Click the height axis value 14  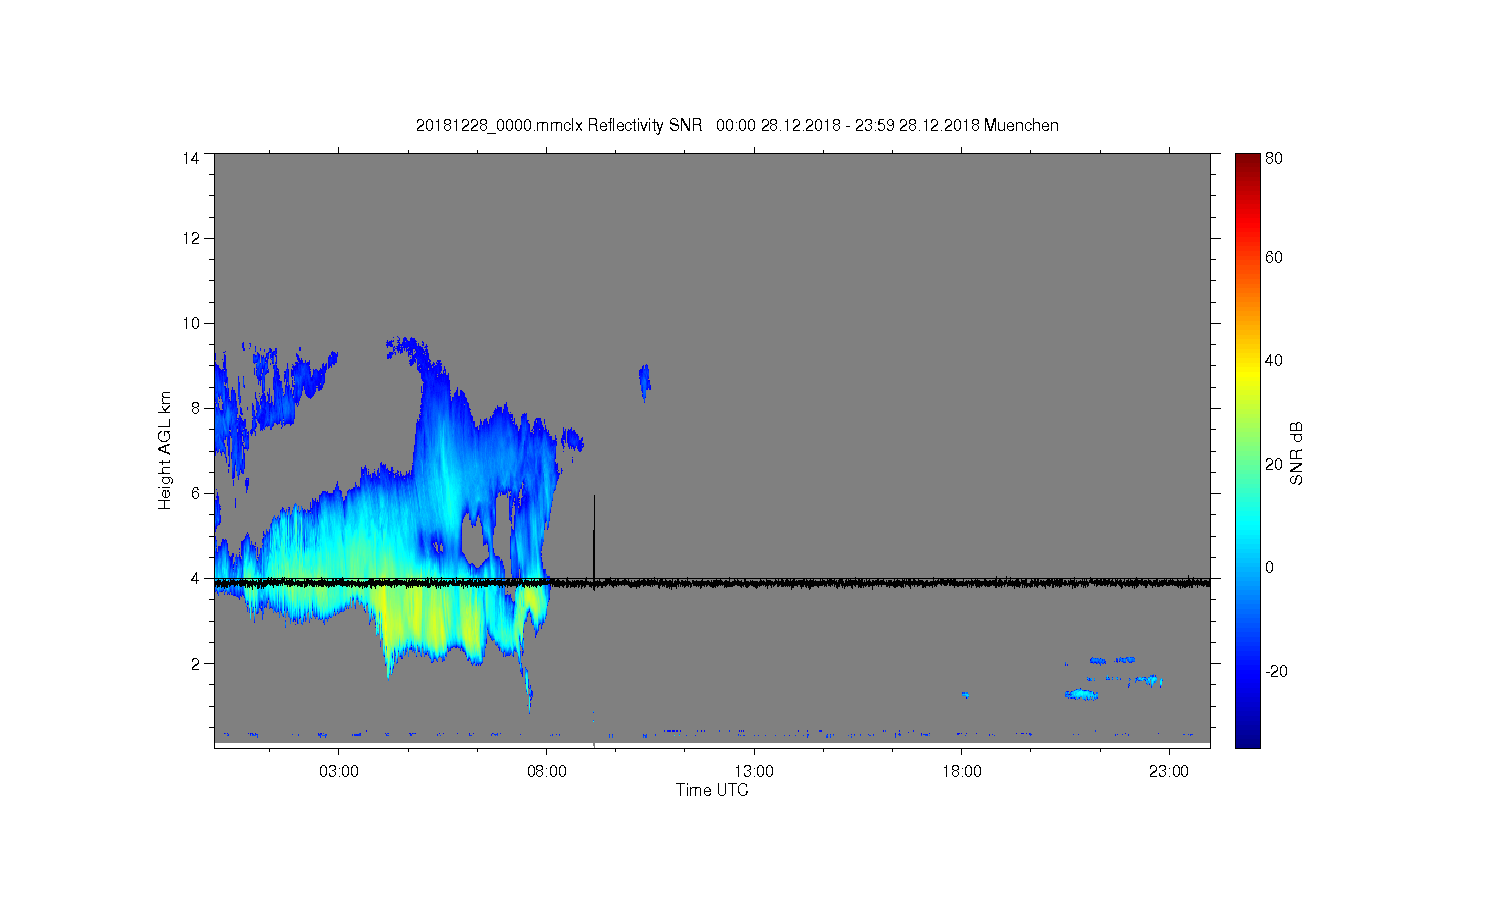pos(191,158)
